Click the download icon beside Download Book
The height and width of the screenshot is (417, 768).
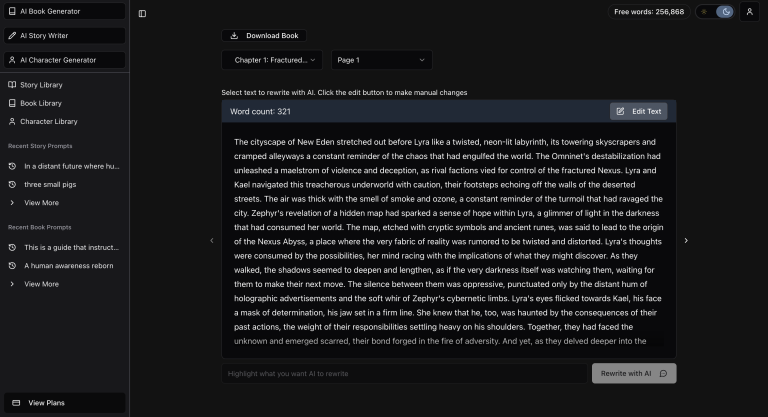[234, 35]
